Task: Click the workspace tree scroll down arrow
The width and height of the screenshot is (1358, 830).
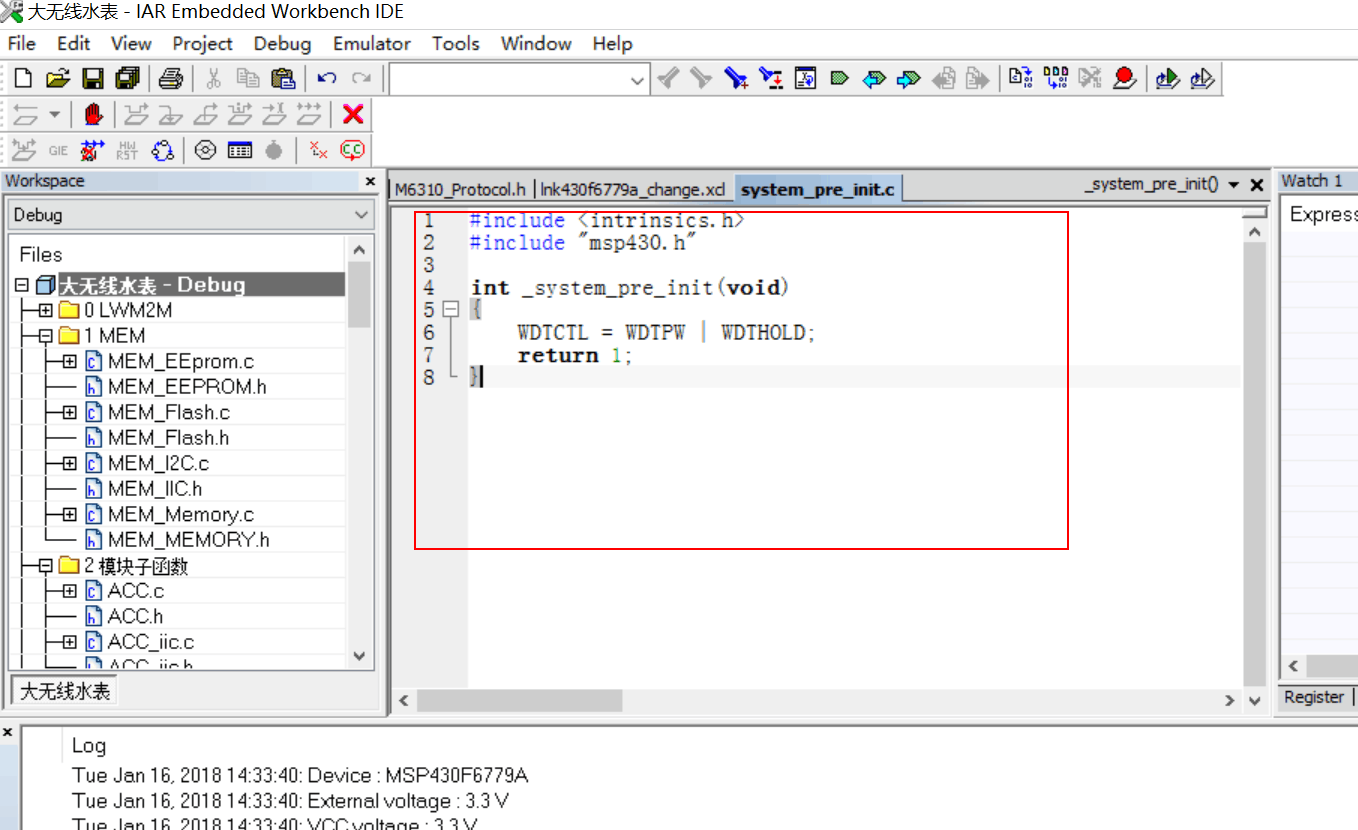Action: (360, 656)
